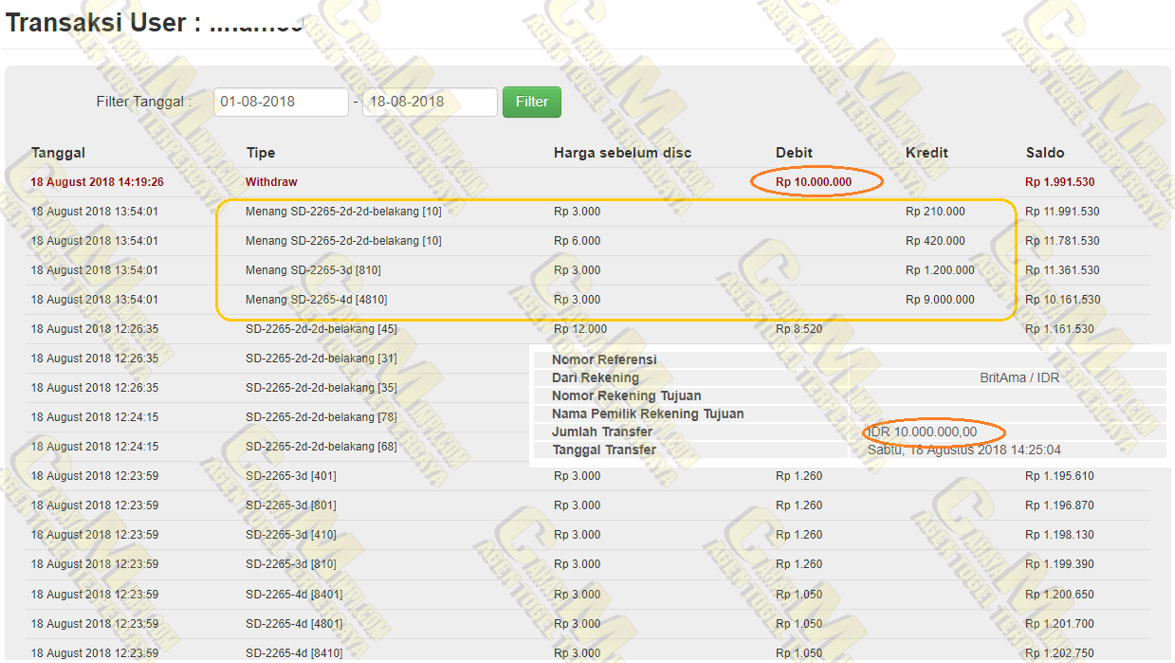Select the SD-2265-2d-2d-belakang [45] entry
Image resolution: width=1175 pixels, height=663 pixels.
[x=321, y=329]
